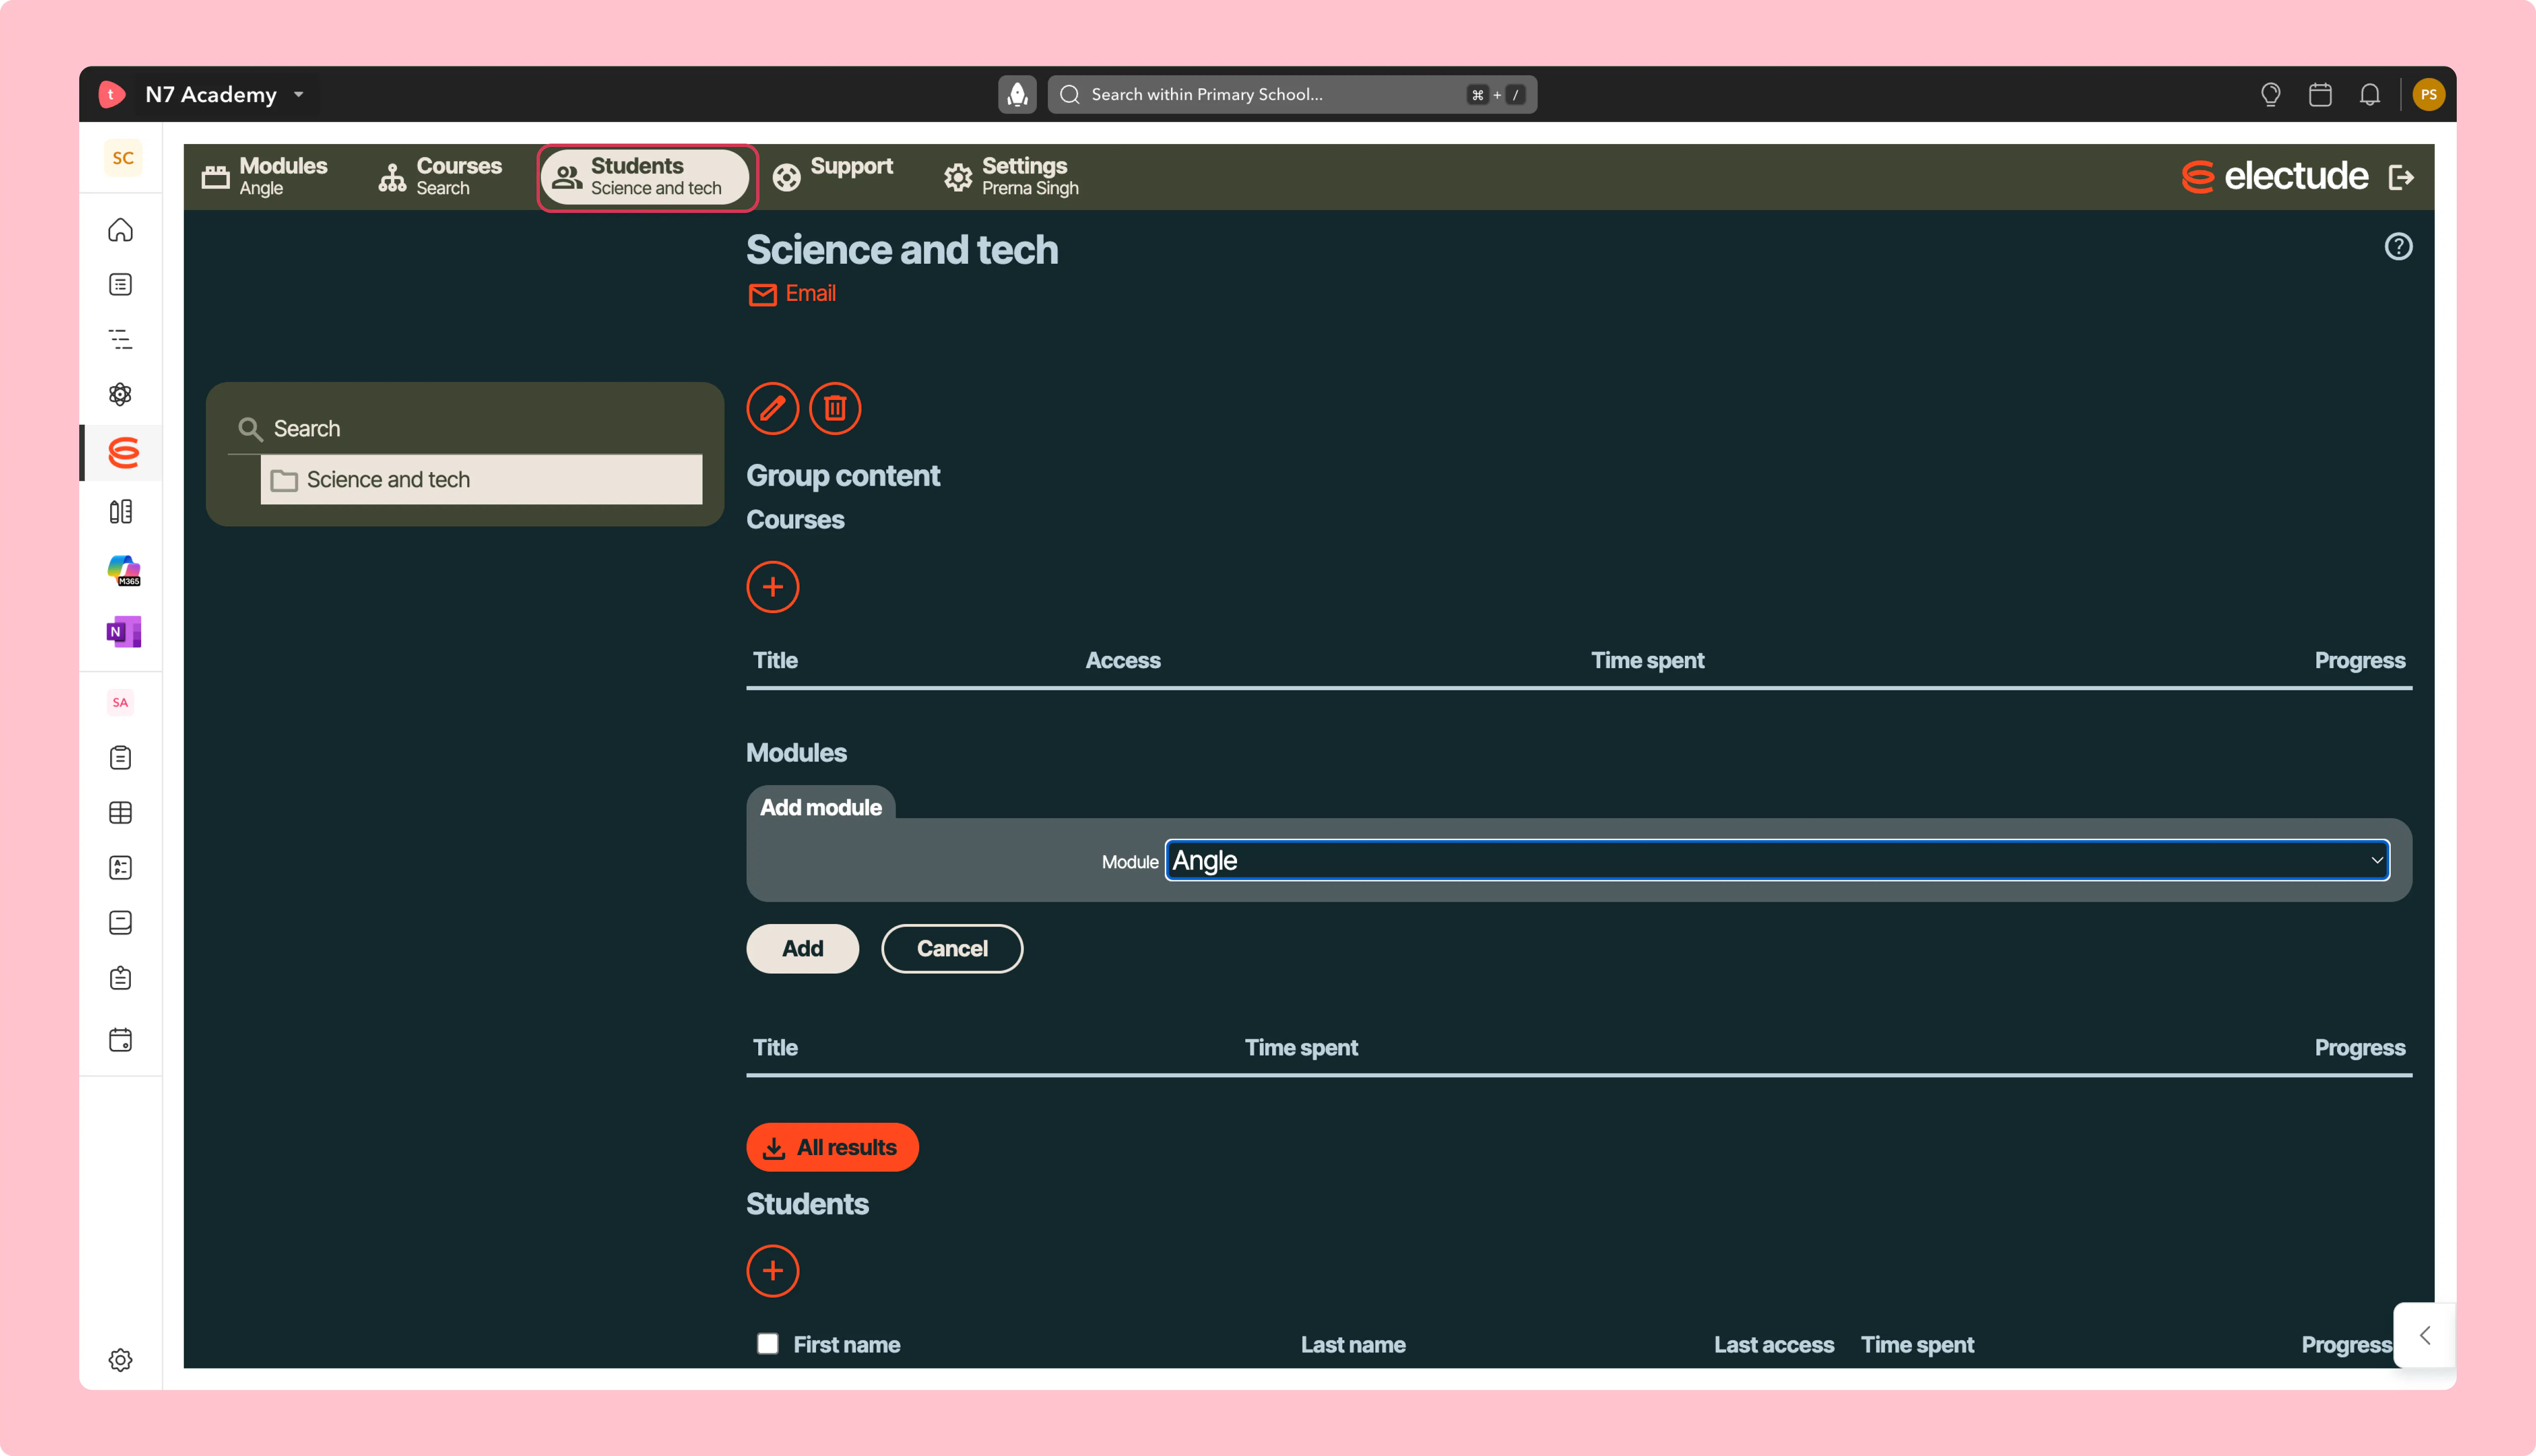
Task: Open the SC workspace badge
Action: [x=123, y=158]
